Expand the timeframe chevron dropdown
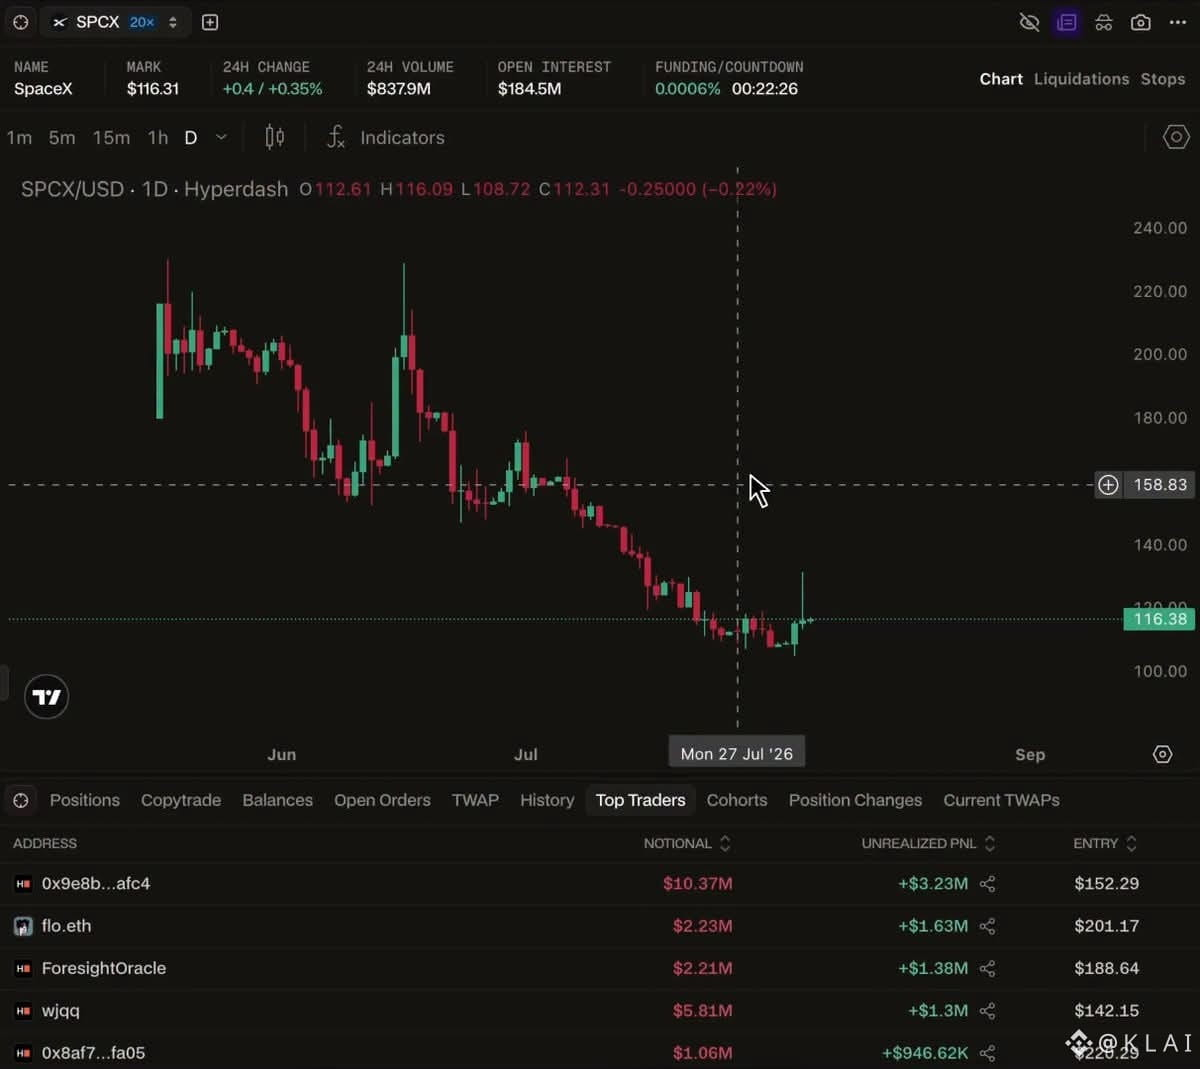Viewport: 1200px width, 1069px height. [x=221, y=137]
